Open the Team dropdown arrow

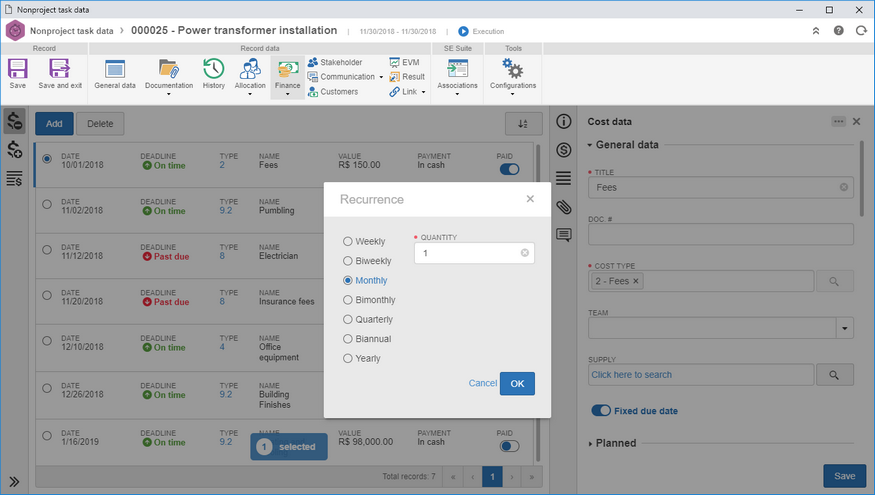click(845, 328)
